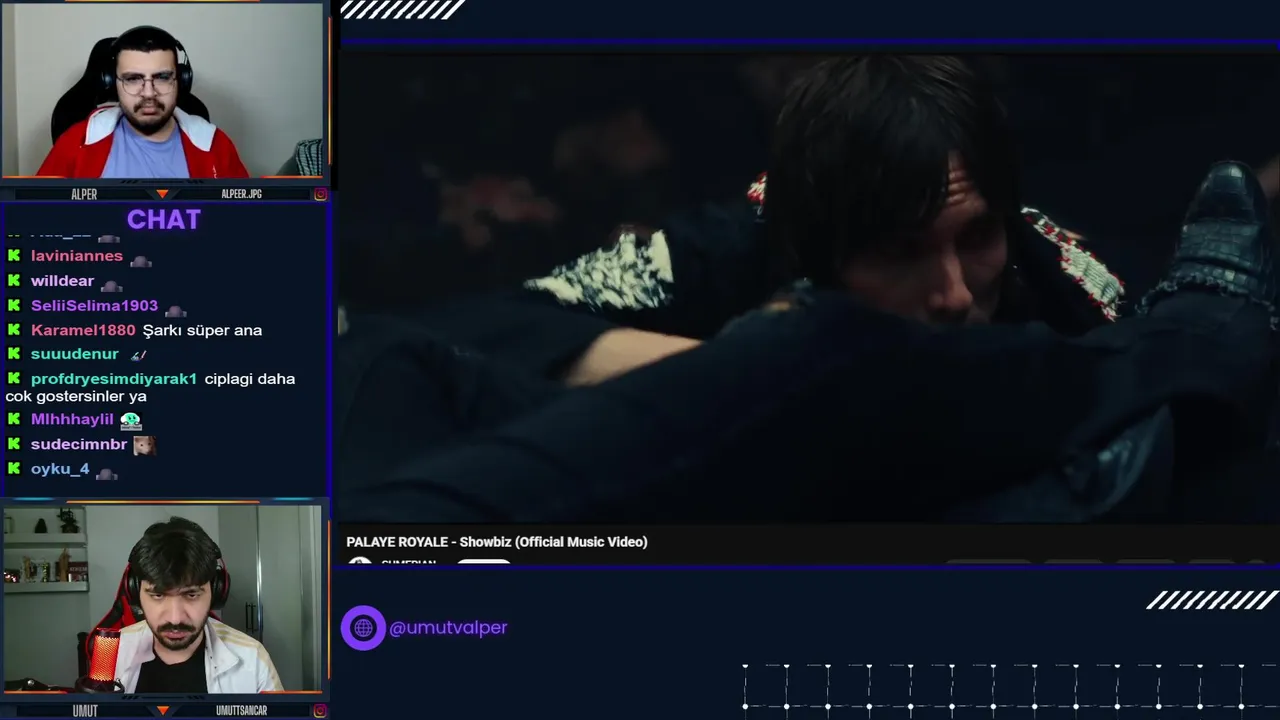The width and height of the screenshot is (1280, 720).
Task: Open laviniannes' chat profile
Action: [x=77, y=256]
